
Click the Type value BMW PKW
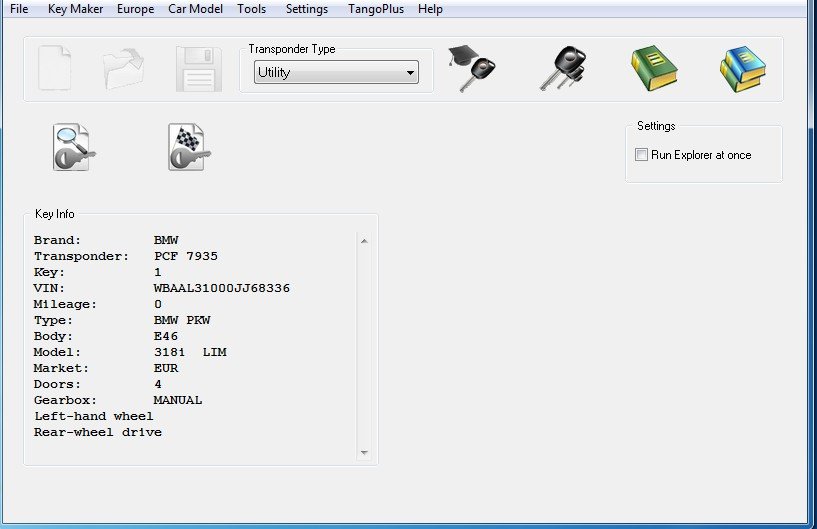click(x=182, y=320)
